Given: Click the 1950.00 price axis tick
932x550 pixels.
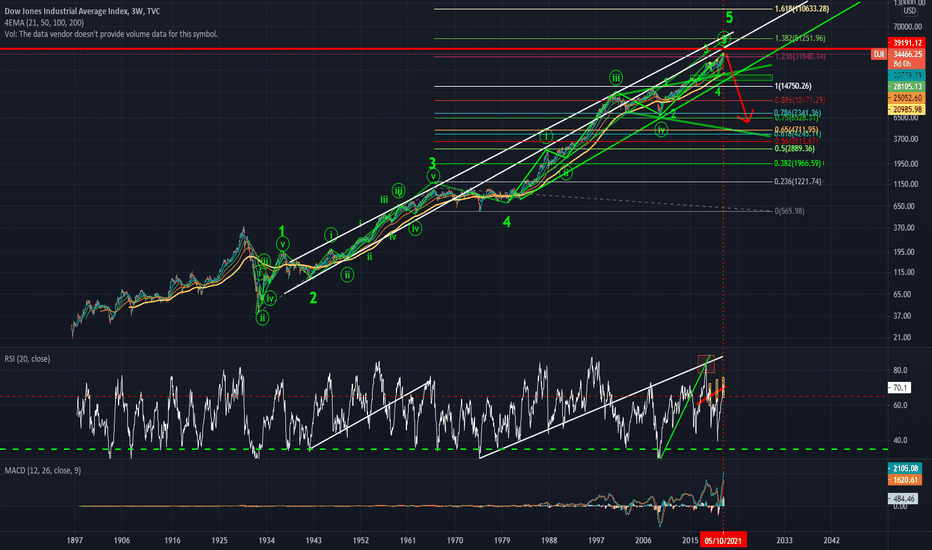Looking at the screenshot, I should click(906, 164).
